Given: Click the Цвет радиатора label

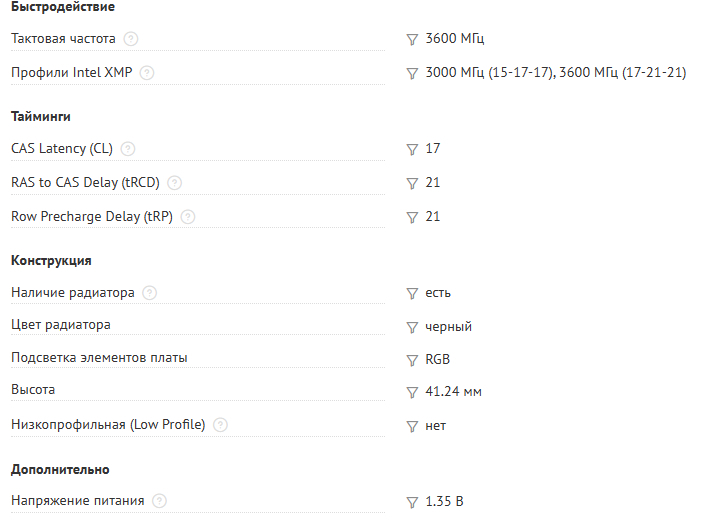Looking at the screenshot, I should (x=60, y=325).
